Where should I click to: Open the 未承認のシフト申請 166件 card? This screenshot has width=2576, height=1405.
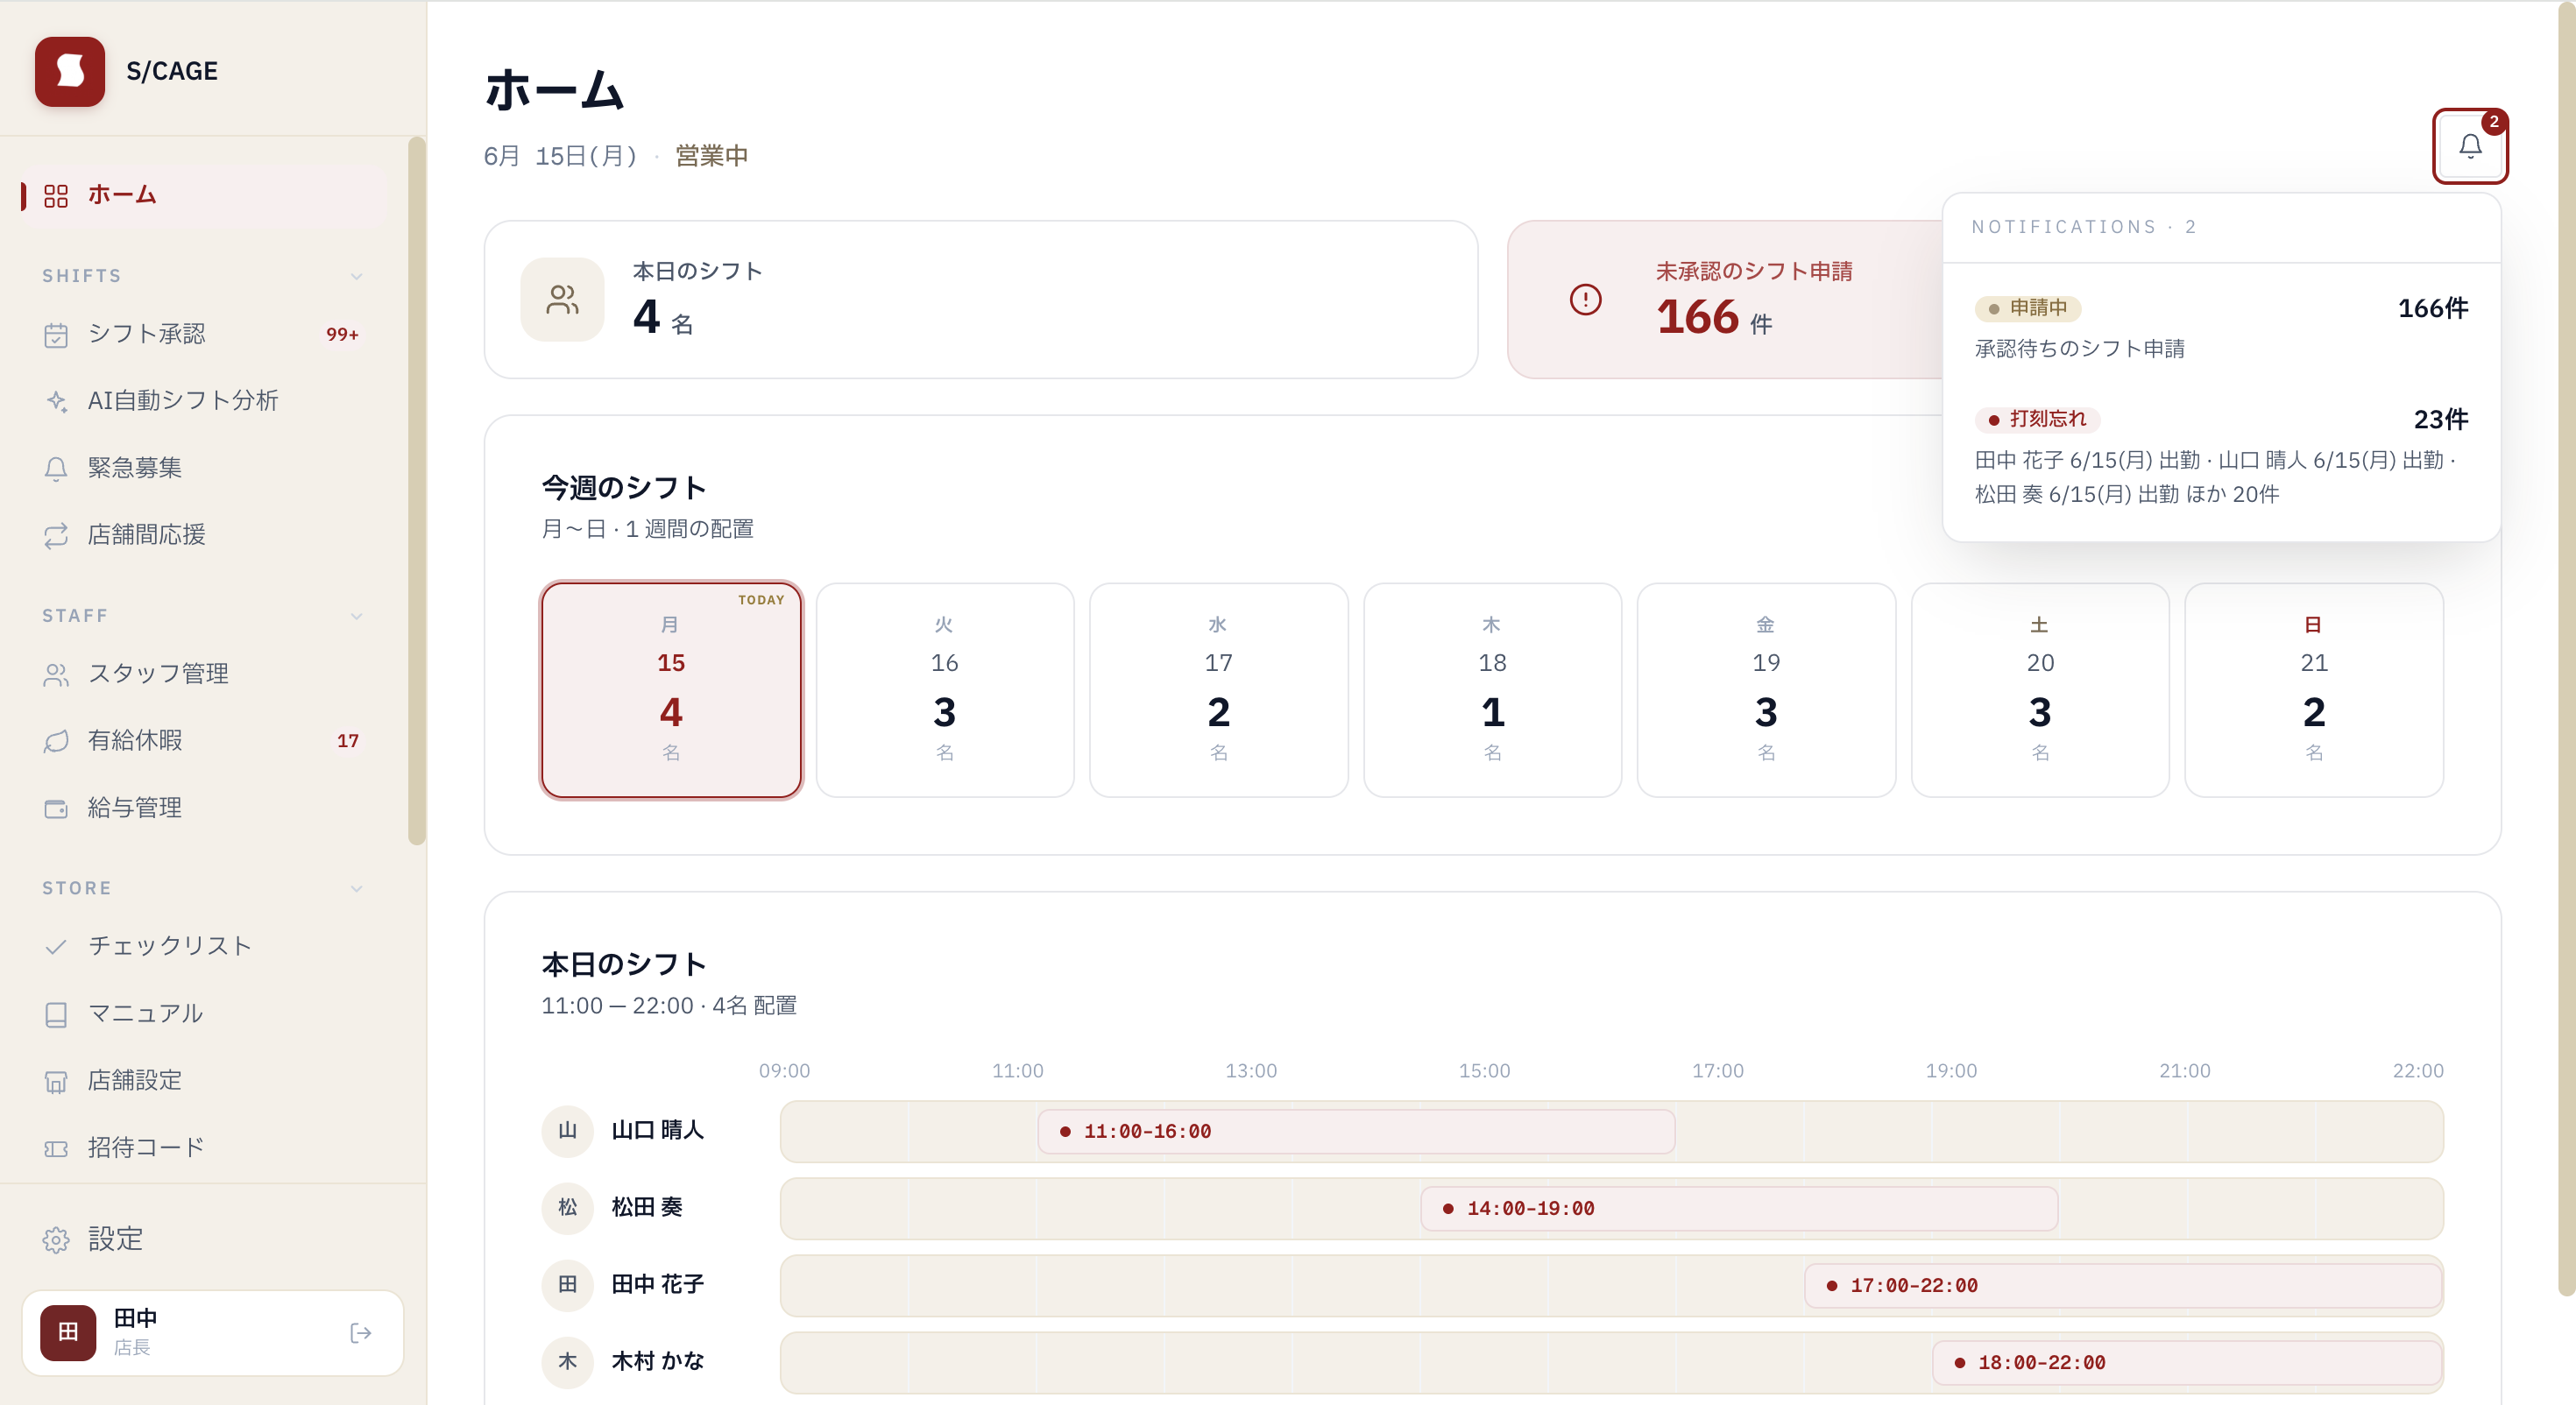pyautogui.click(x=1725, y=299)
